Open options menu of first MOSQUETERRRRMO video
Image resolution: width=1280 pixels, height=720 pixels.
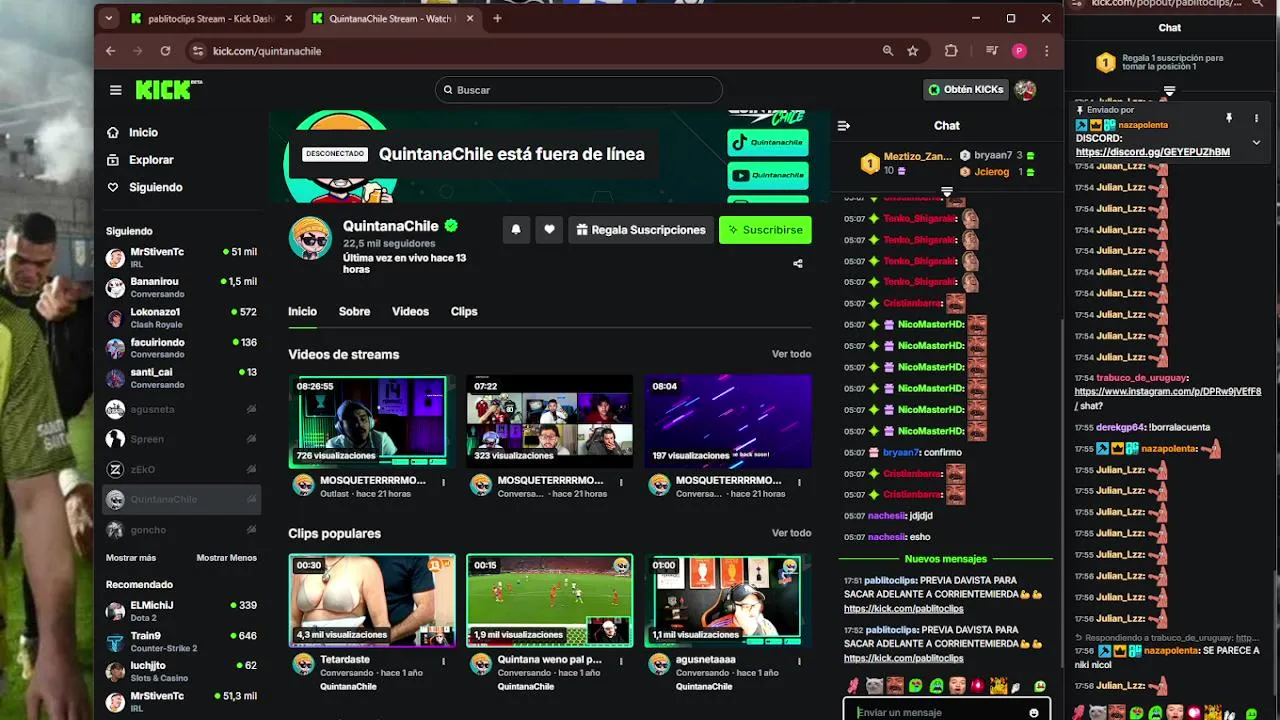443,482
